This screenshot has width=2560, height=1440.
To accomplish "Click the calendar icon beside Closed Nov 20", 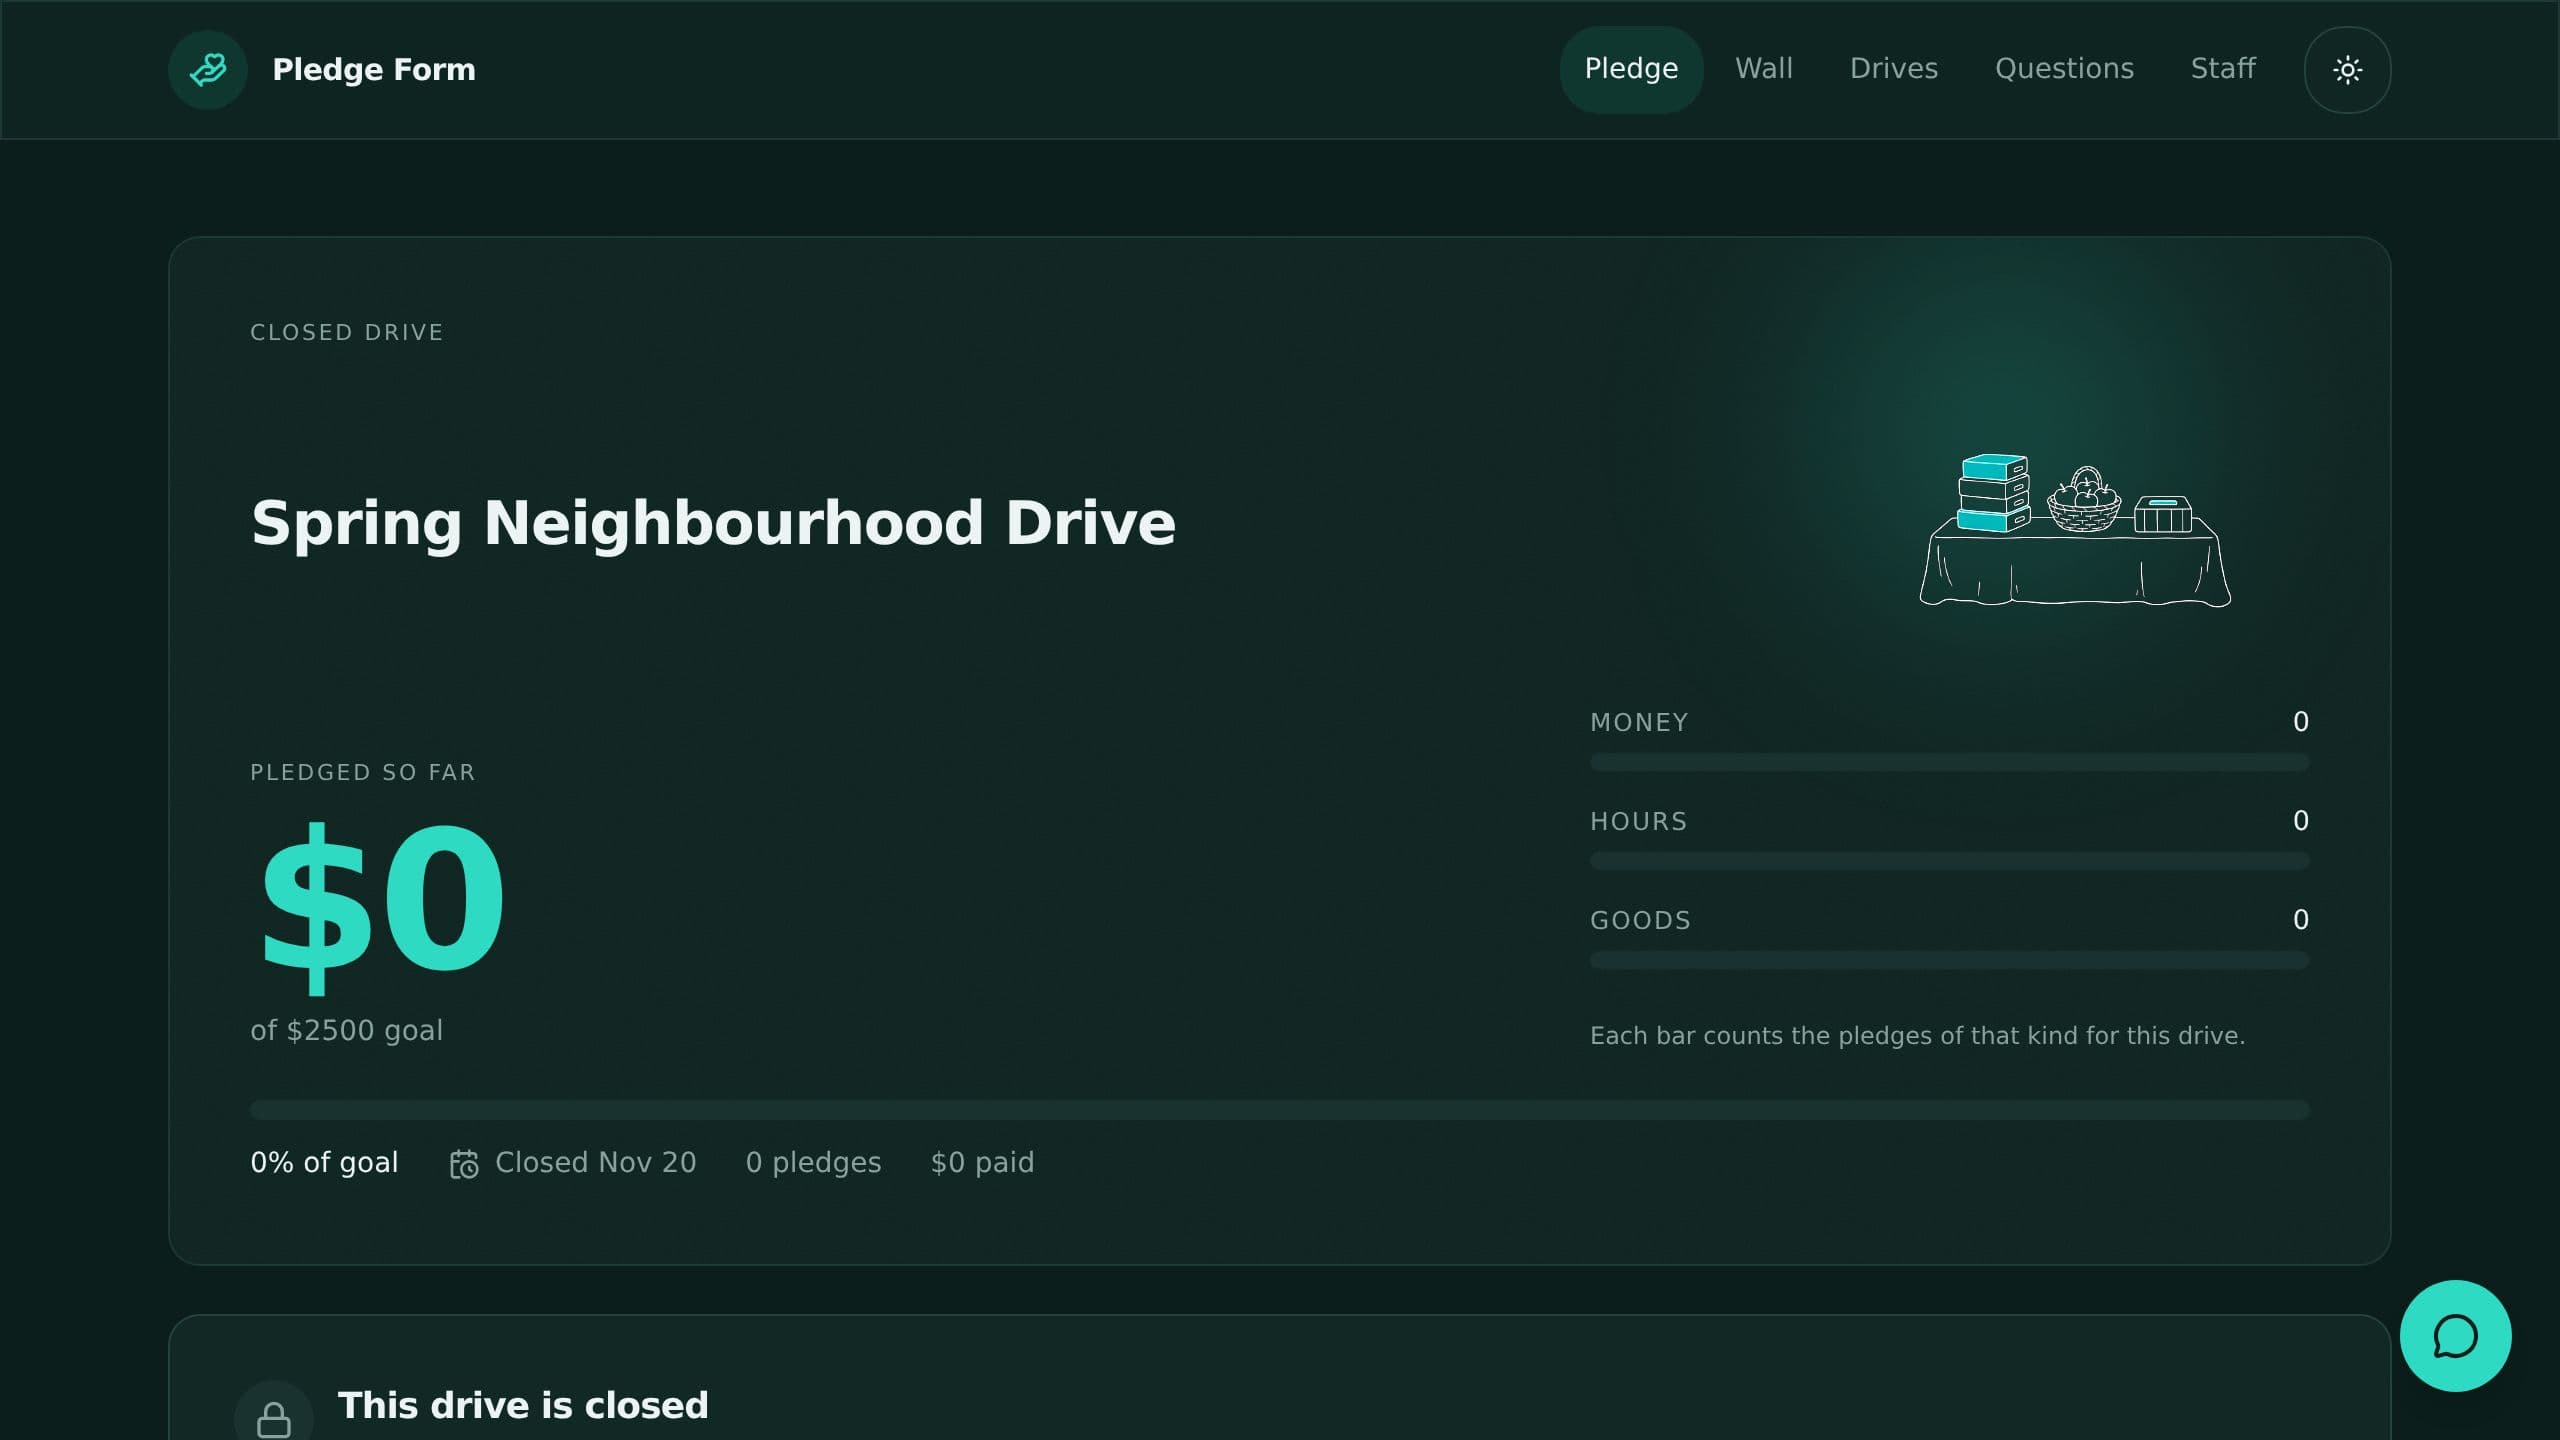I will 464,1164.
